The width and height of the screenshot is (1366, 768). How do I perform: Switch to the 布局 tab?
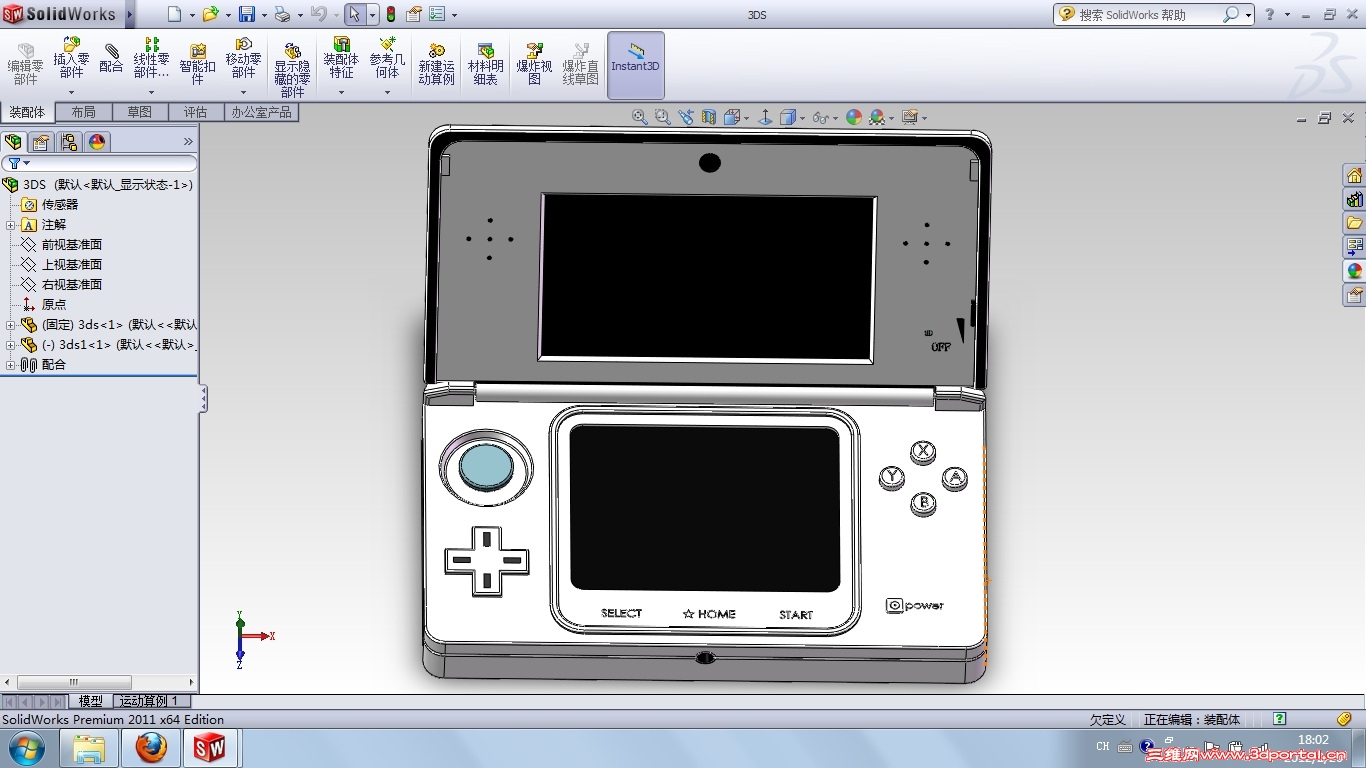click(83, 112)
